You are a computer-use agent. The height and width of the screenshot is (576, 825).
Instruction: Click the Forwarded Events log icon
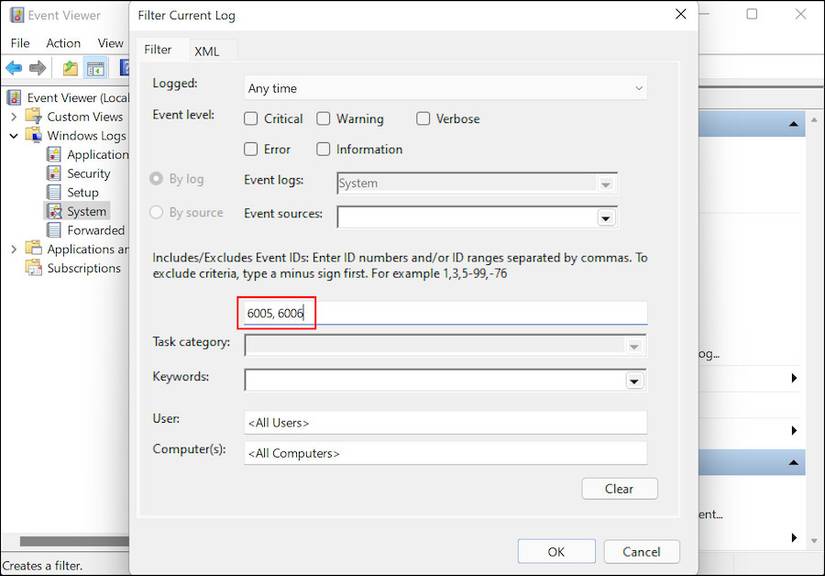point(54,231)
